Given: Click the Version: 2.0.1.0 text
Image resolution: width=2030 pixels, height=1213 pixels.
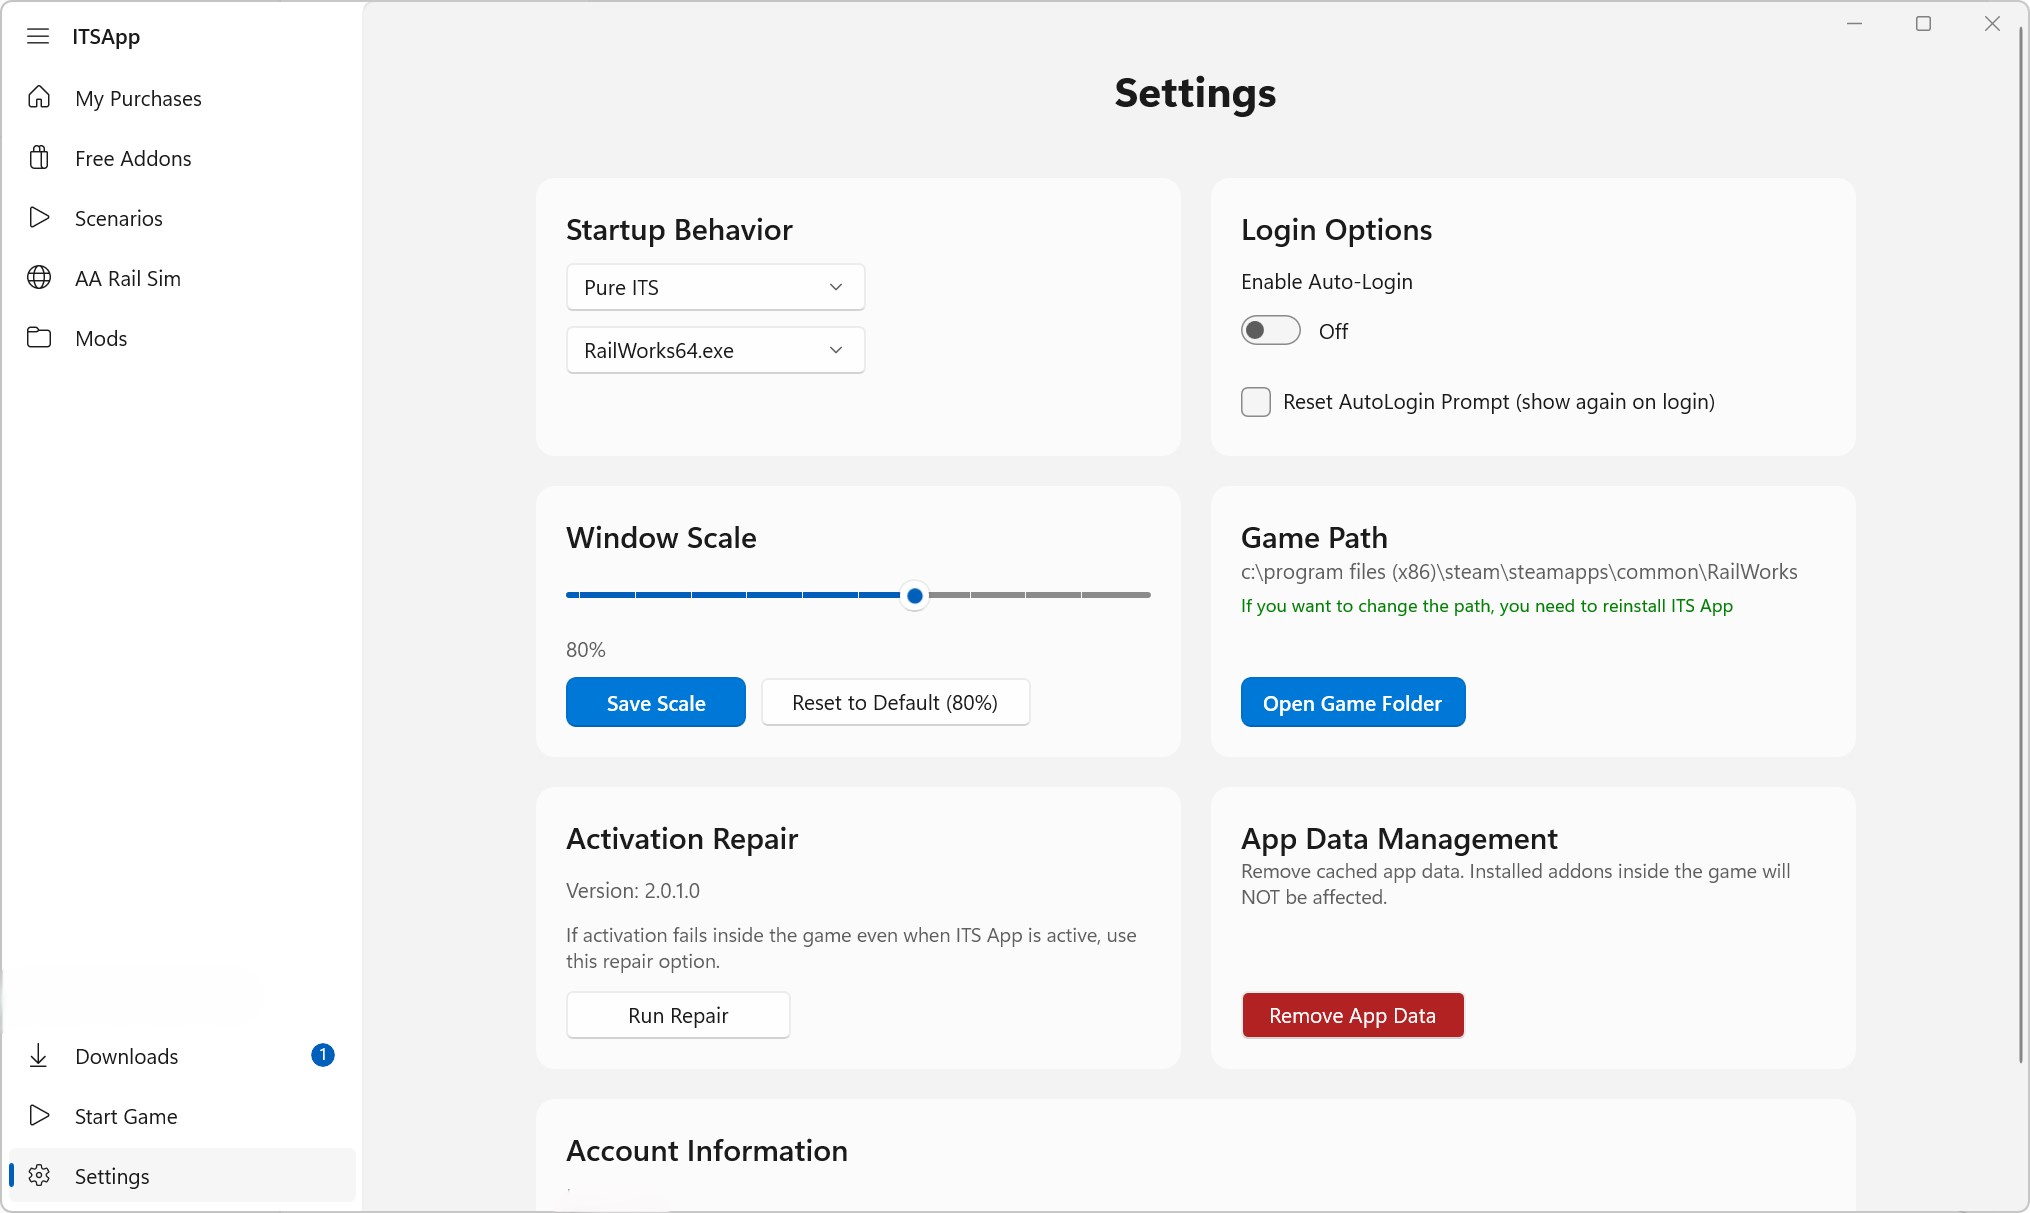Looking at the screenshot, I should coord(633,890).
